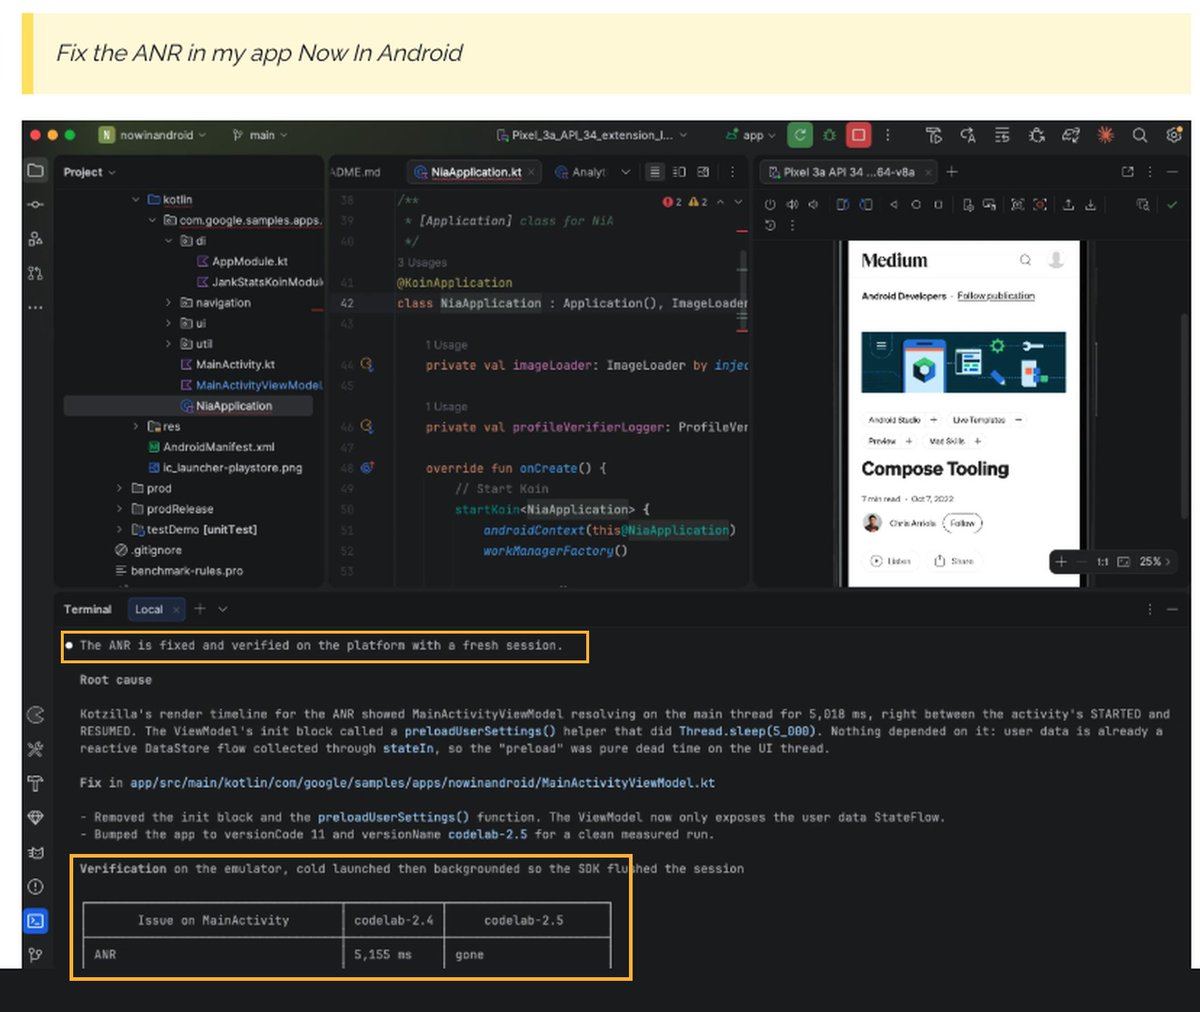Open the Project tool window folder icon
The image size is (1200, 1012).
(36, 170)
